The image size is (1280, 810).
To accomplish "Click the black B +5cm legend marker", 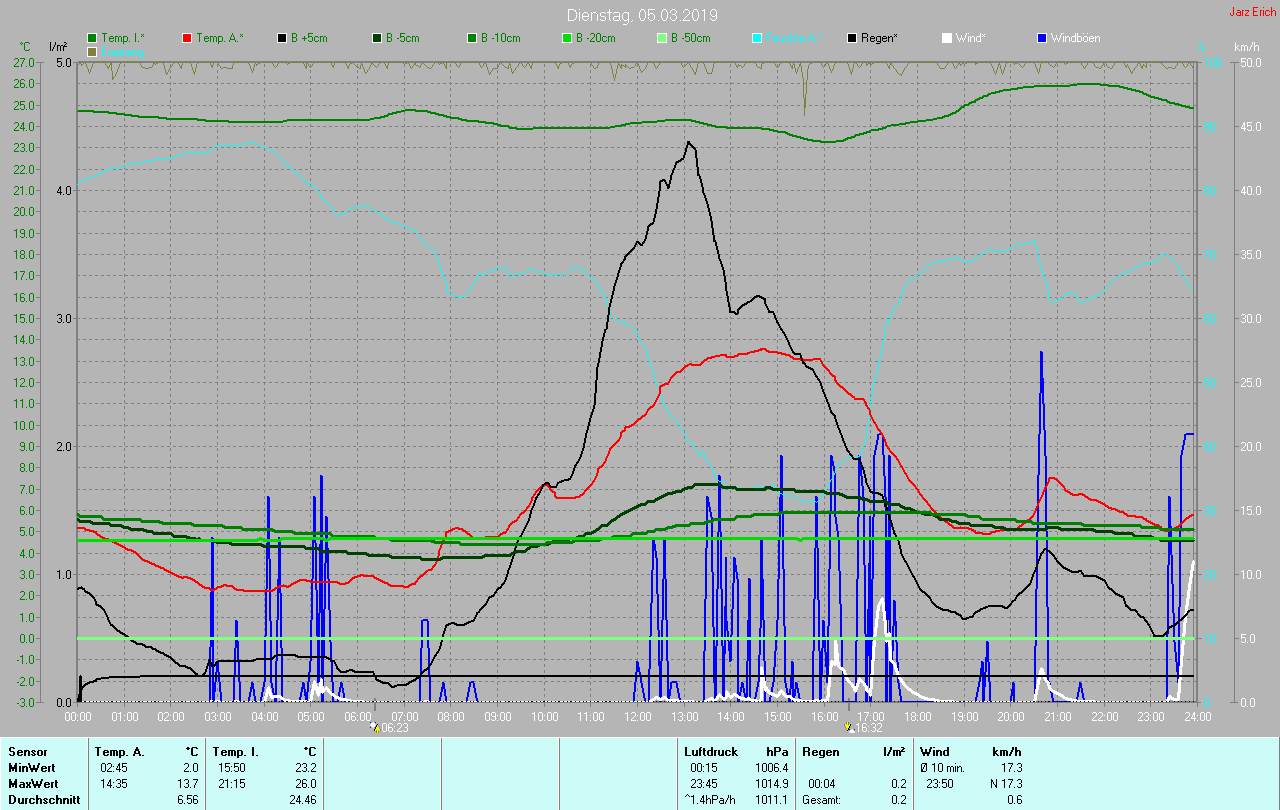I will pyautogui.click(x=282, y=38).
